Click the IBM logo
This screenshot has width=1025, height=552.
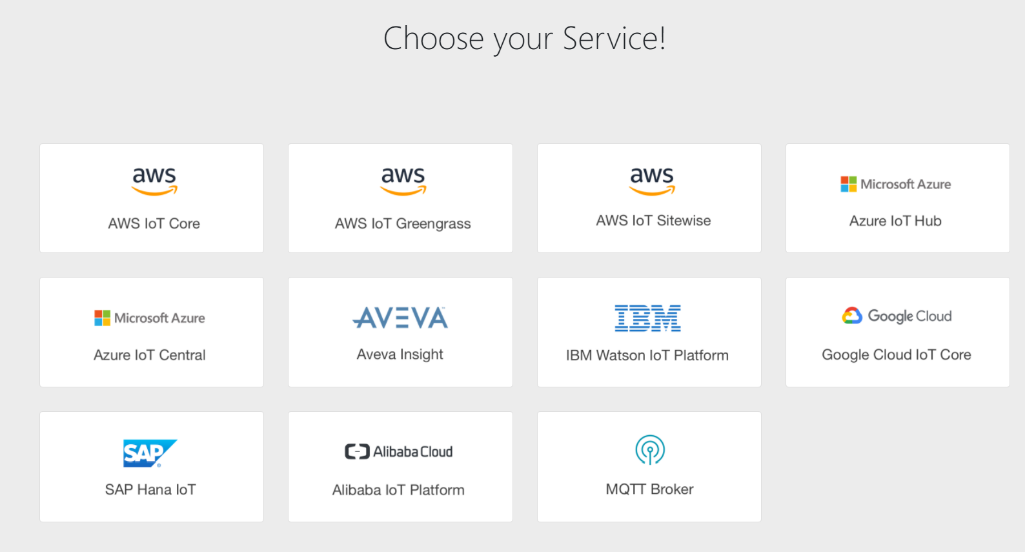tap(647, 318)
